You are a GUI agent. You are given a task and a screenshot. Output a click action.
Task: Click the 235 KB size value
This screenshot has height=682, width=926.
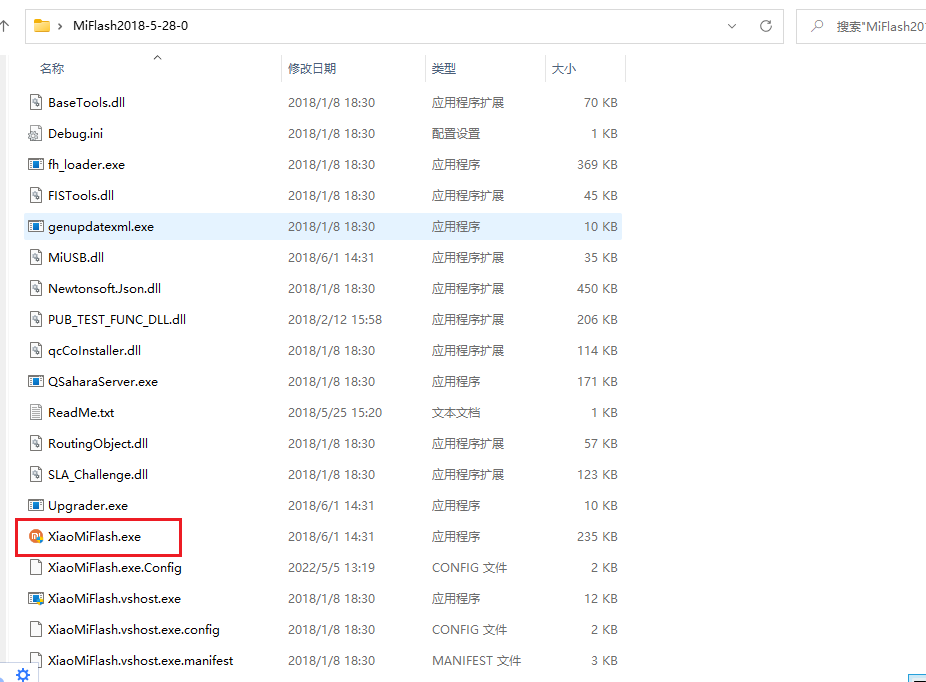597,536
